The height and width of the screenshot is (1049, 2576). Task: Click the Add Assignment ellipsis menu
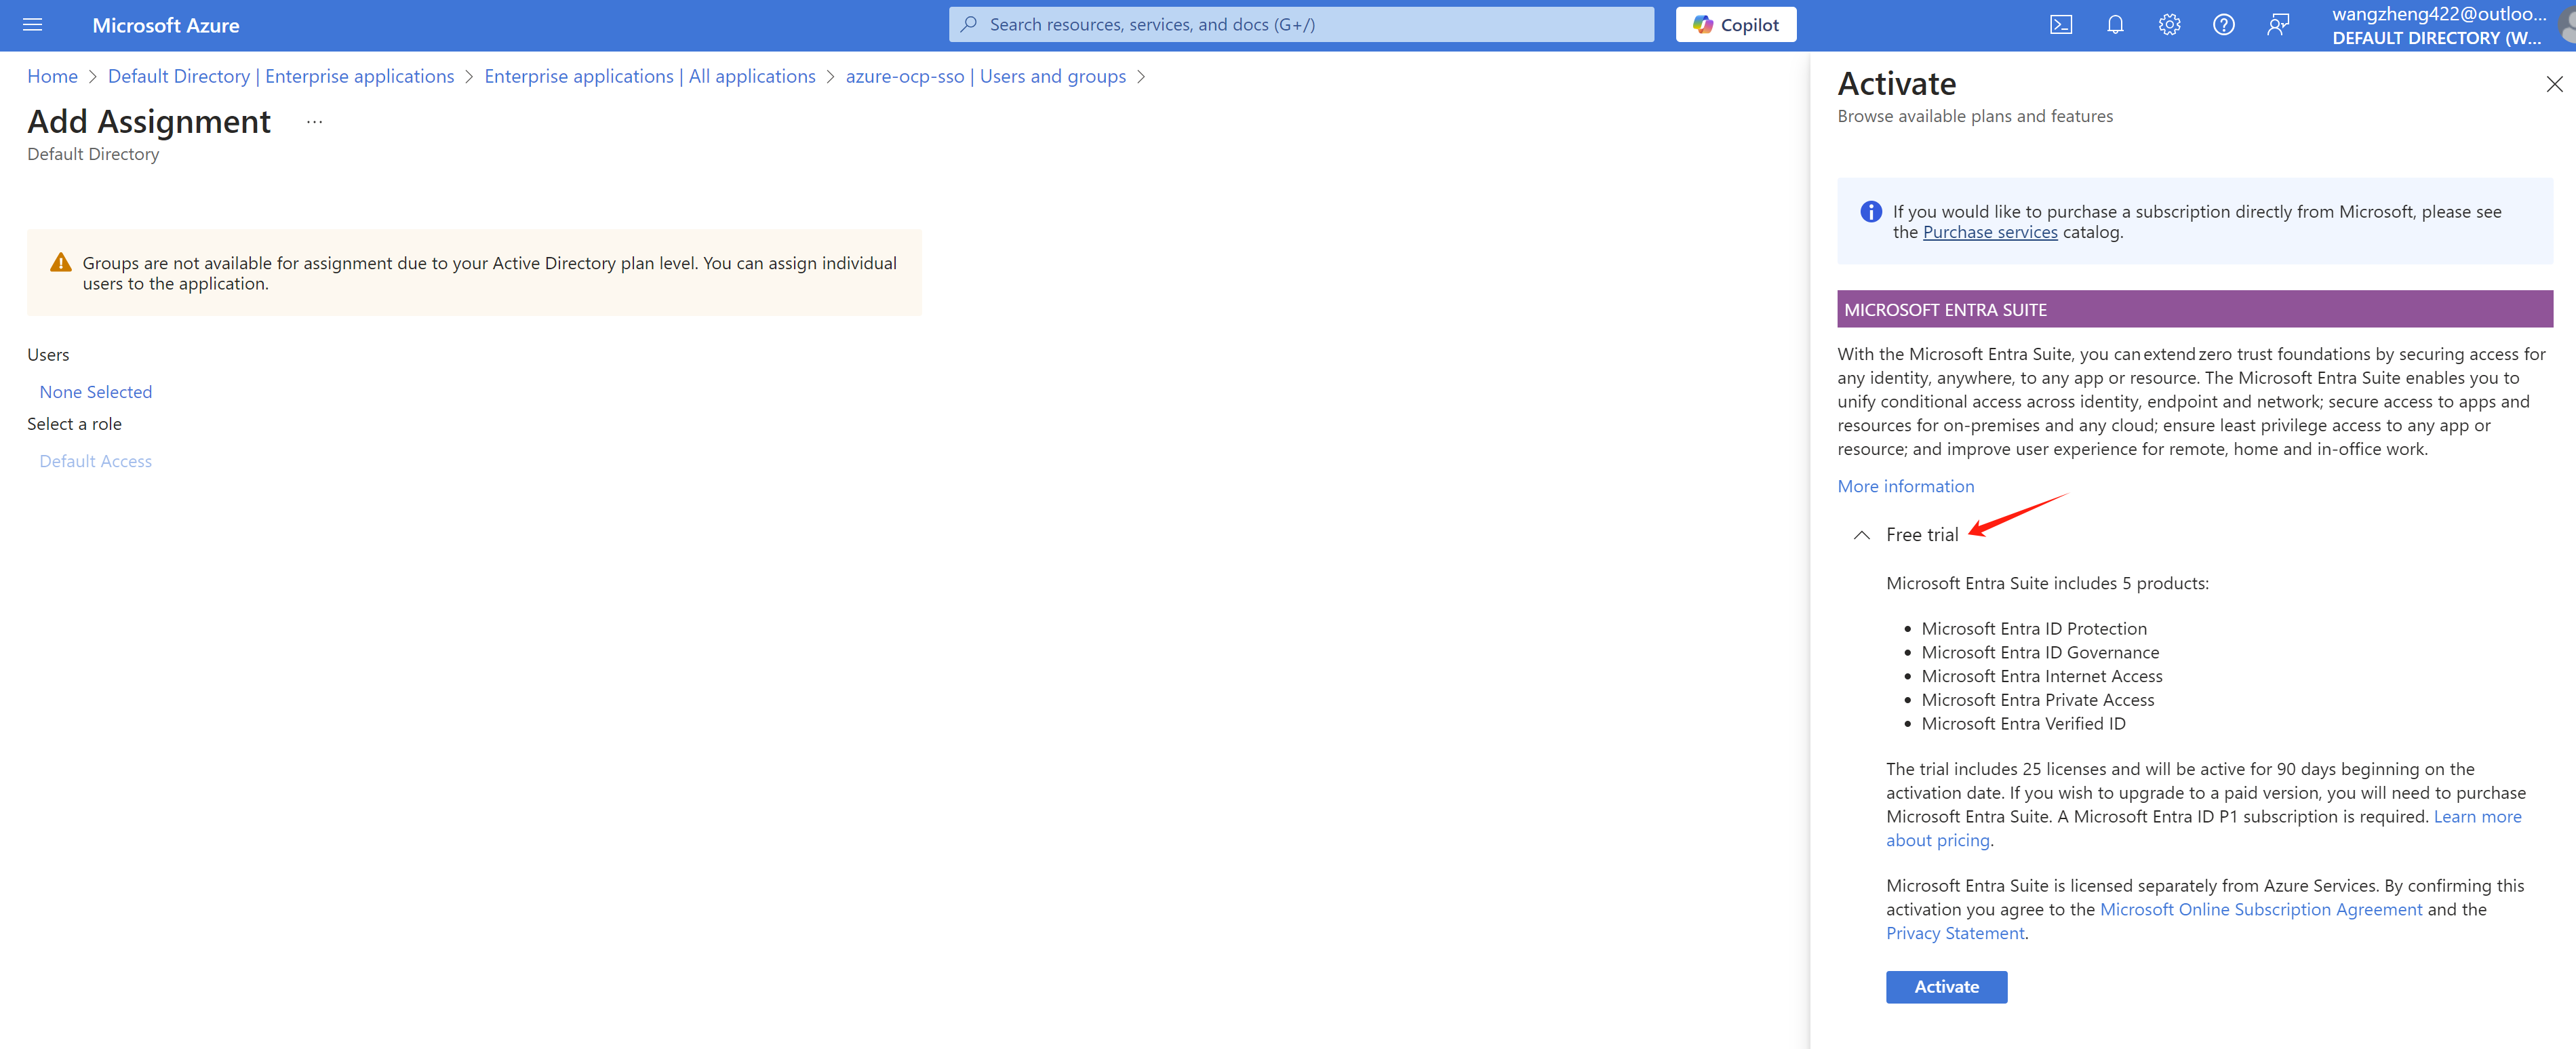(314, 122)
